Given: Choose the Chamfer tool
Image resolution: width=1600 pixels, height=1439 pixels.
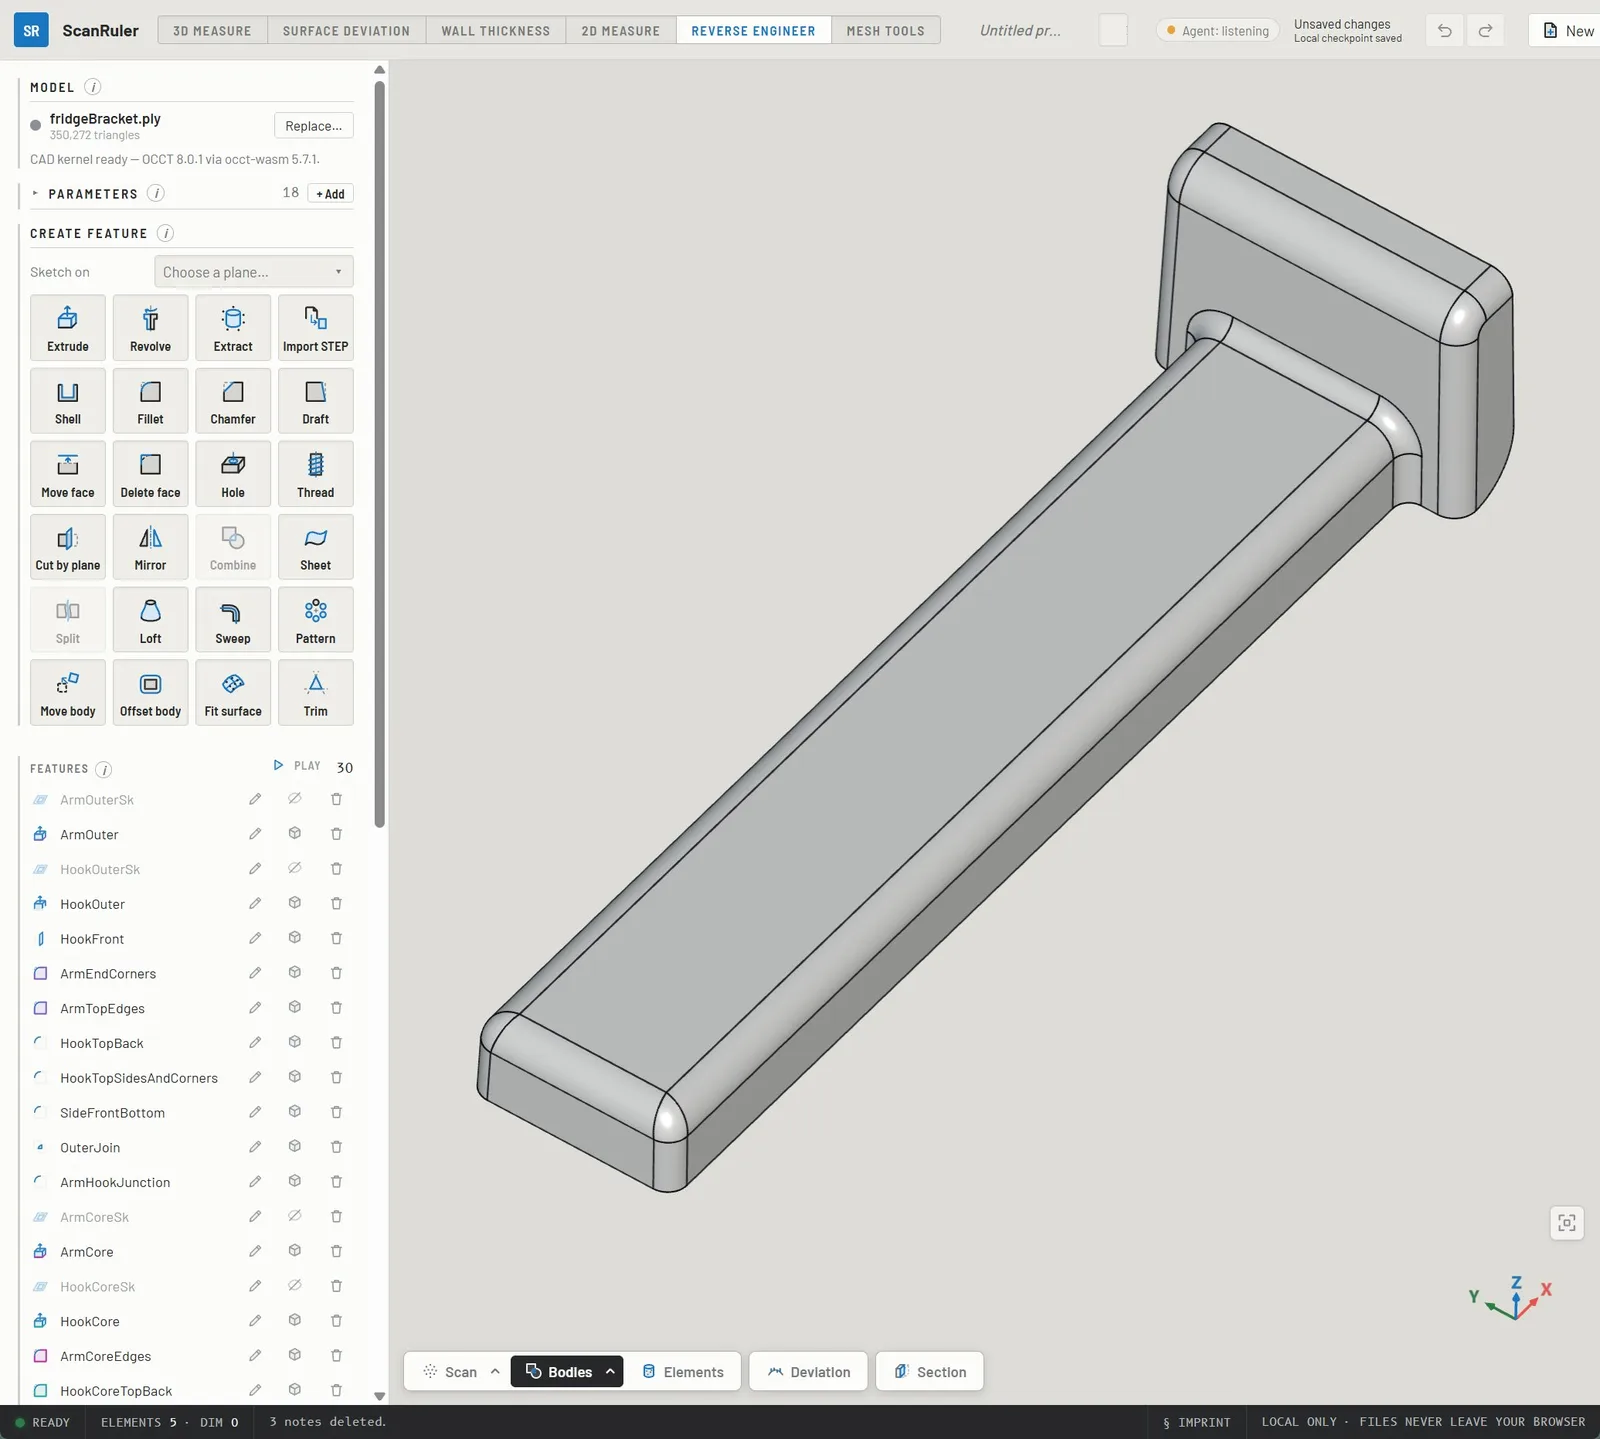Looking at the screenshot, I should coord(233,401).
